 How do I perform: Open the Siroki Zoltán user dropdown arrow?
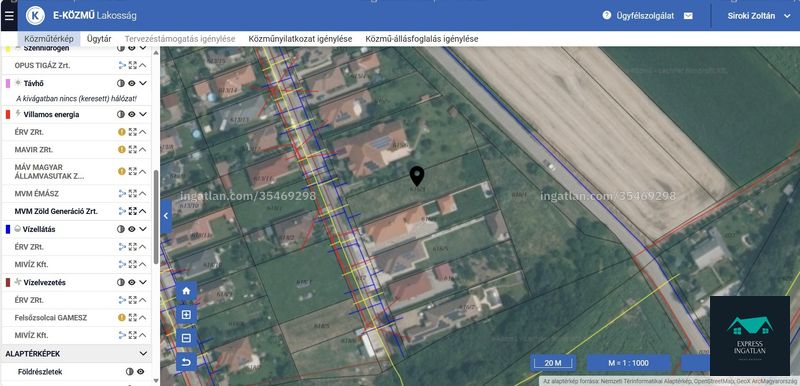point(787,16)
